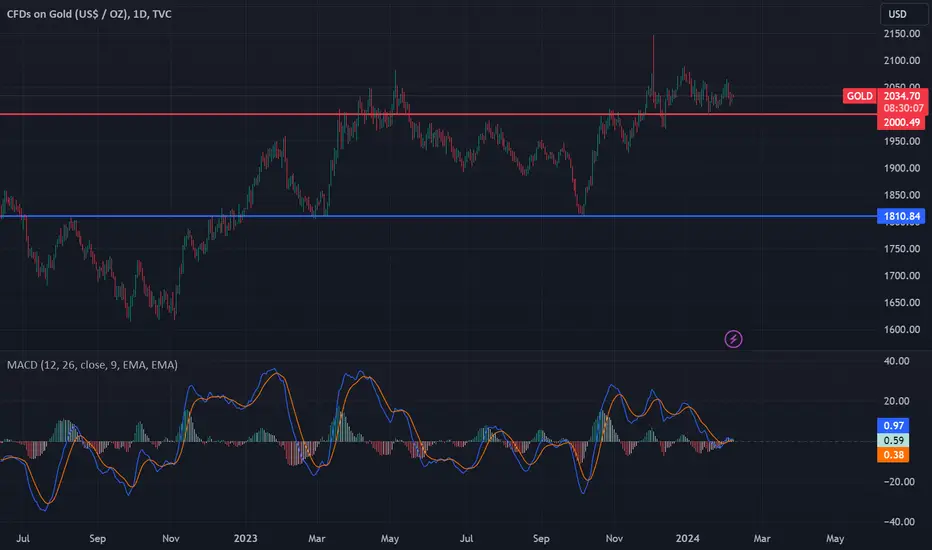The width and height of the screenshot is (932, 550).
Task: Click the histogram value 0.59 label
Action: tap(893, 441)
